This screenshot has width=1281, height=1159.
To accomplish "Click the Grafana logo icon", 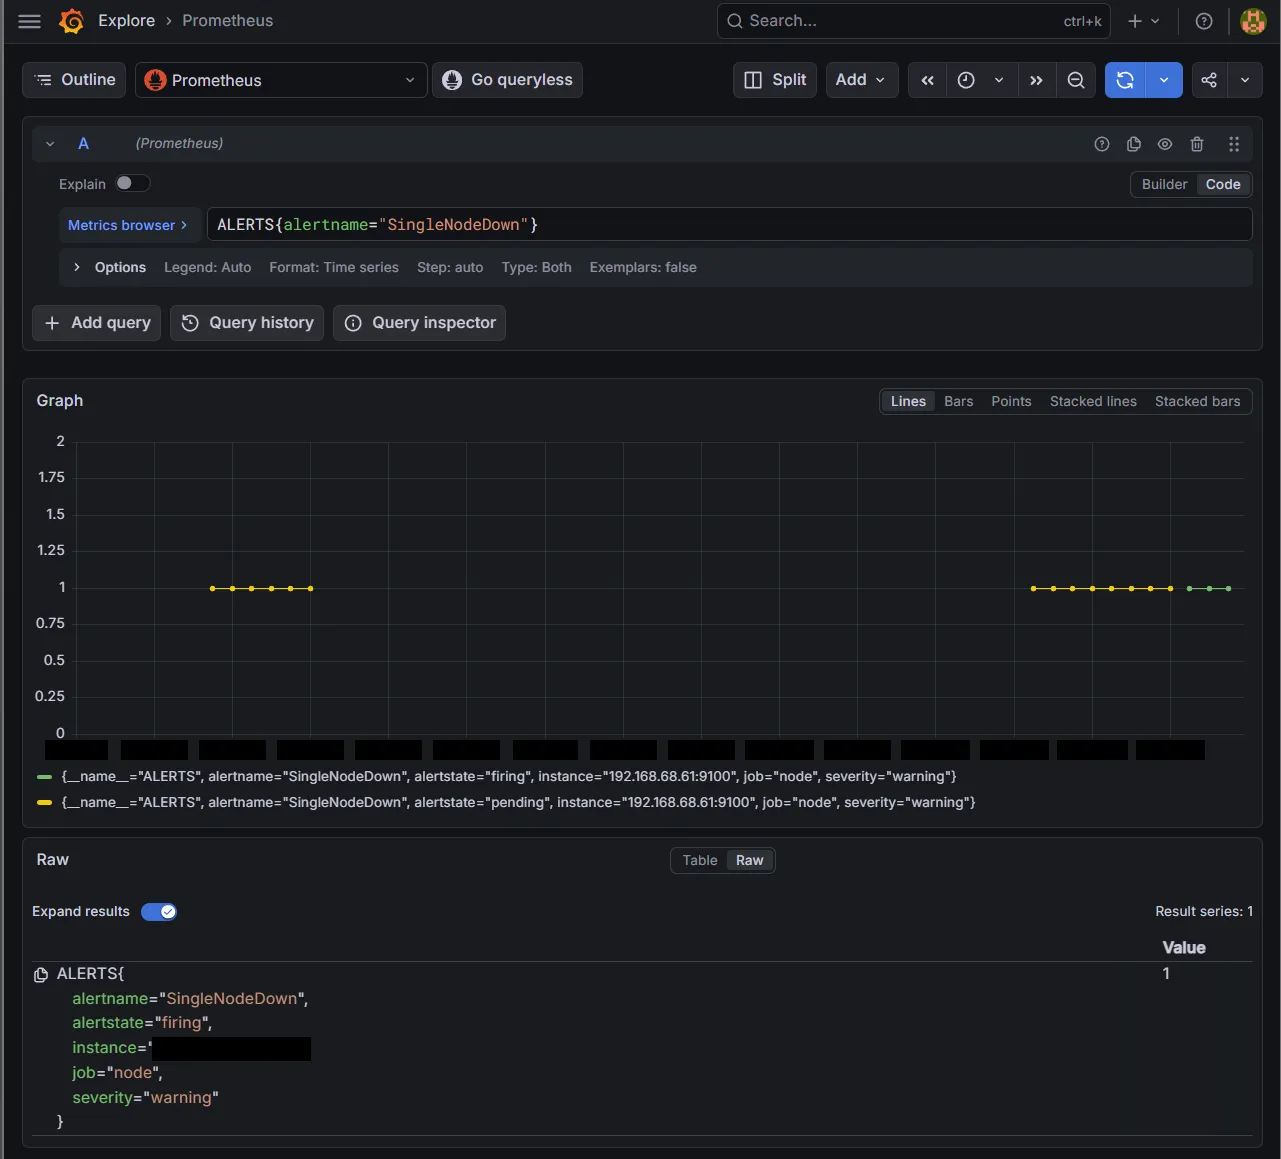I will pyautogui.click(x=71, y=21).
